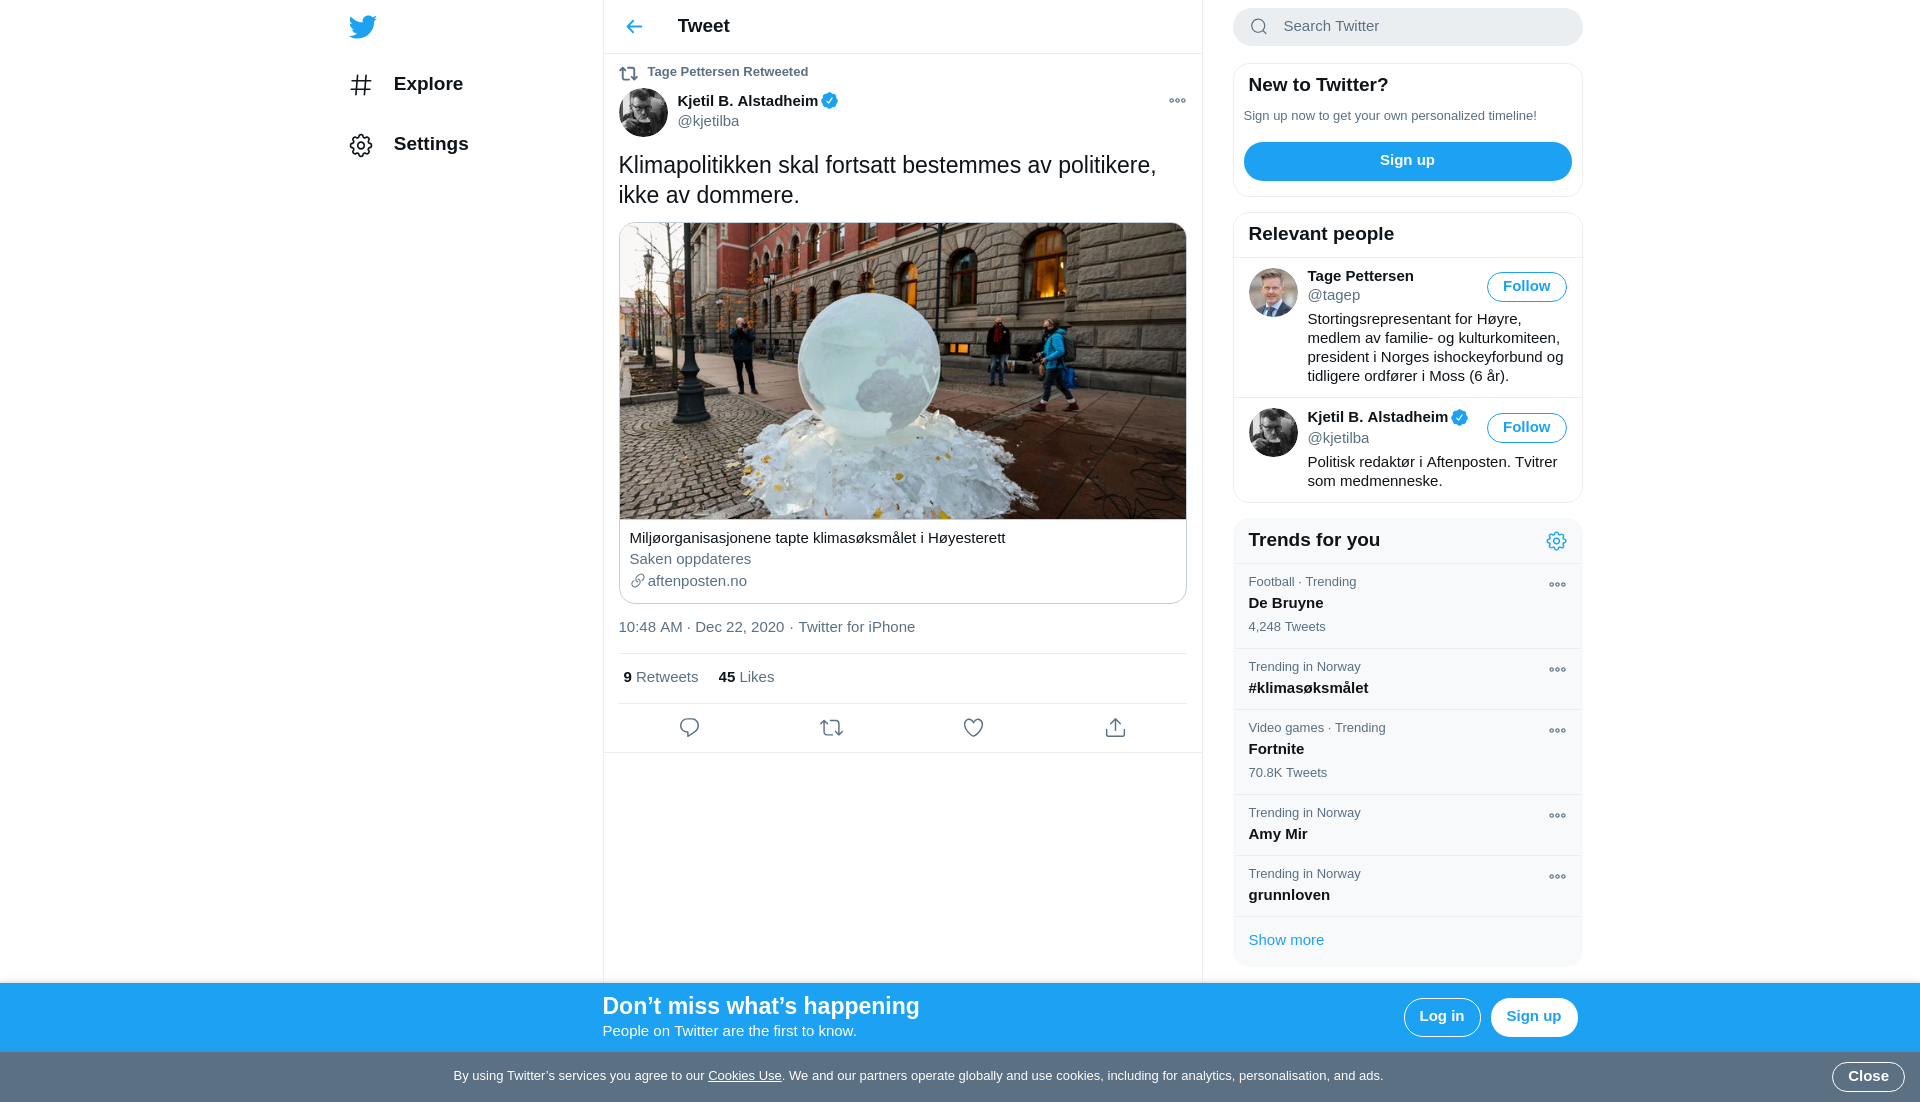Image resolution: width=1920 pixels, height=1102 pixels.
Task: Show more trends
Action: pos(1285,940)
